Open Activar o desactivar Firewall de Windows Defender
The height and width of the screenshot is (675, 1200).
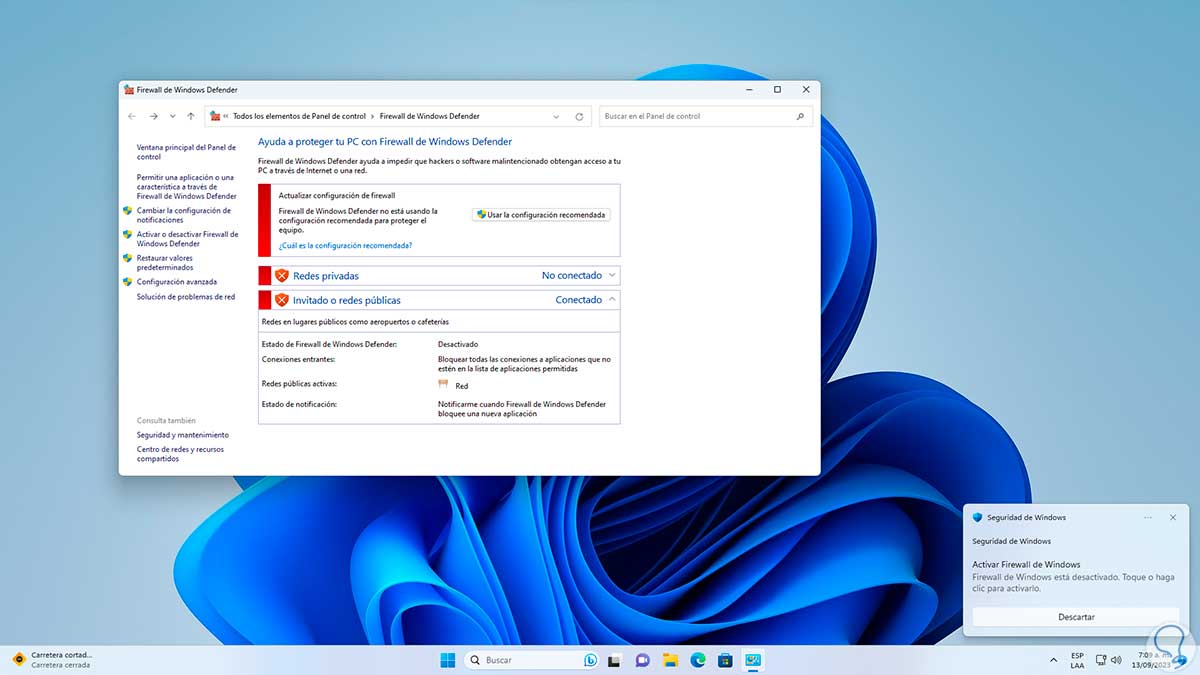tap(188, 239)
